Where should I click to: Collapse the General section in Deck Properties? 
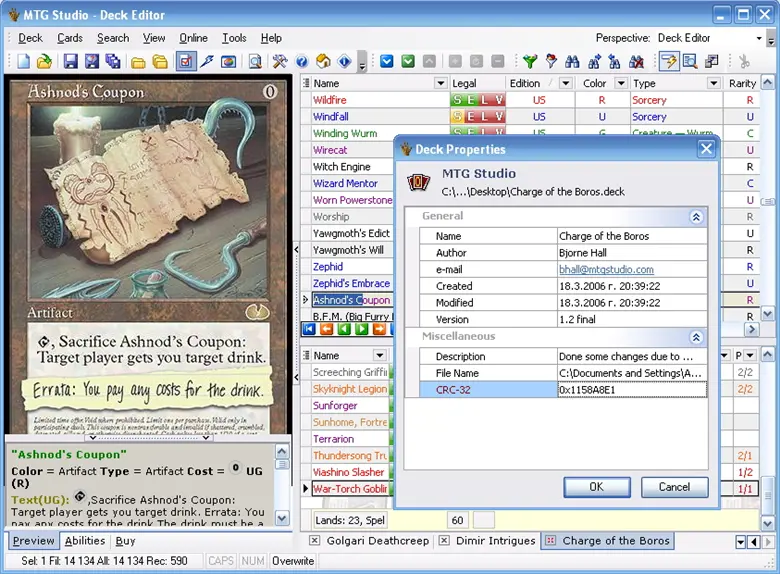696,216
